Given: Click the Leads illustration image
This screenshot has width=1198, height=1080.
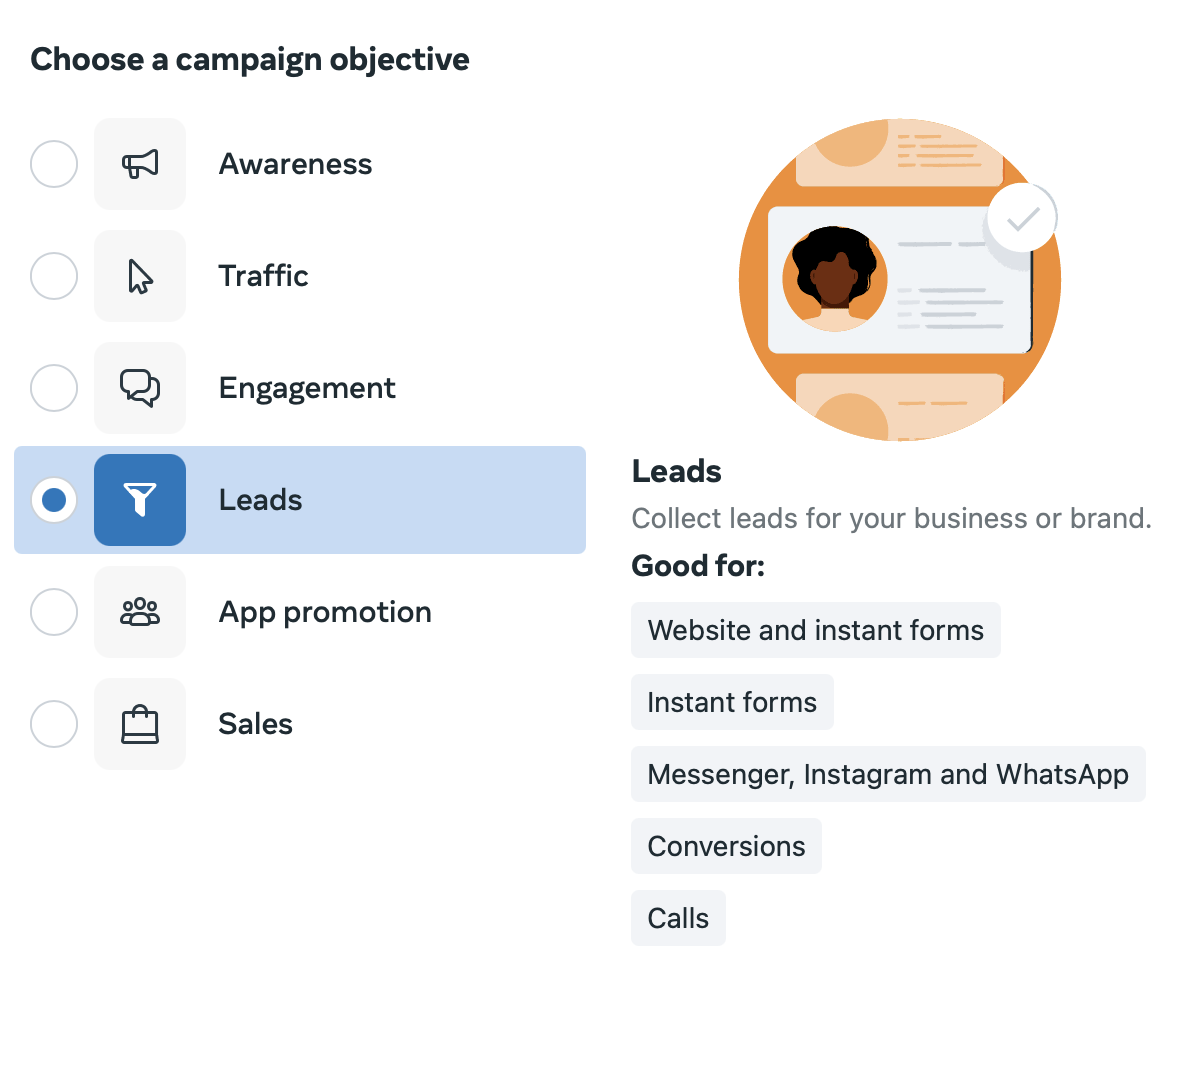Looking at the screenshot, I should 899,280.
